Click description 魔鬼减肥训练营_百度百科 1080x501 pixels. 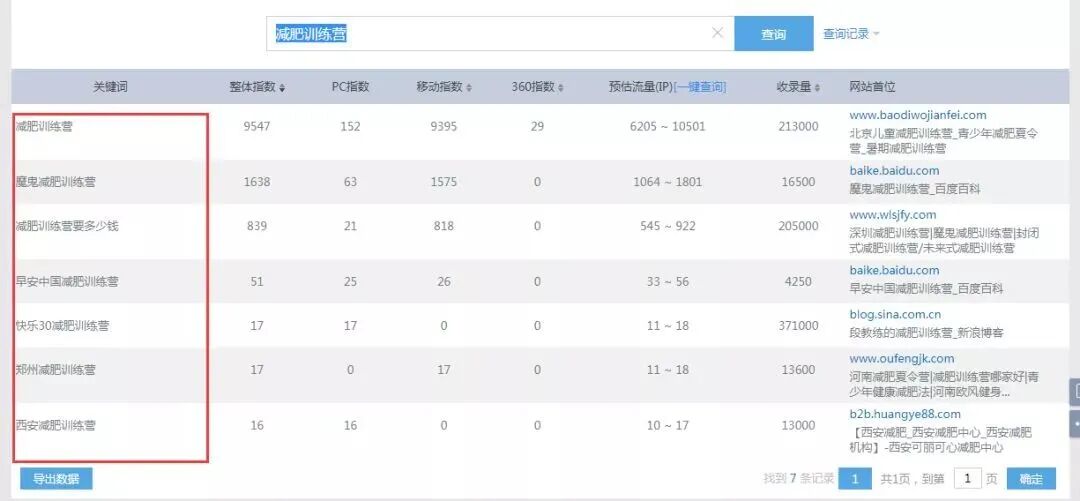coord(915,189)
